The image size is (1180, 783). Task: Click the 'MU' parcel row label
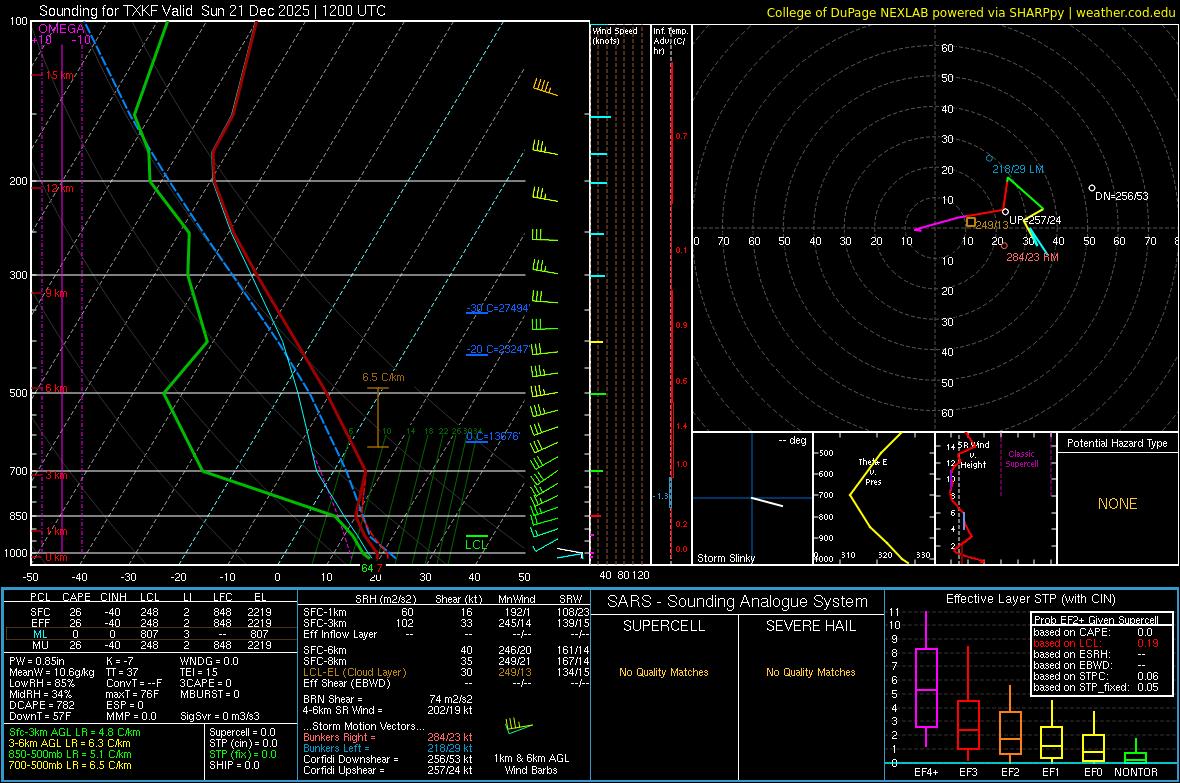(41, 644)
